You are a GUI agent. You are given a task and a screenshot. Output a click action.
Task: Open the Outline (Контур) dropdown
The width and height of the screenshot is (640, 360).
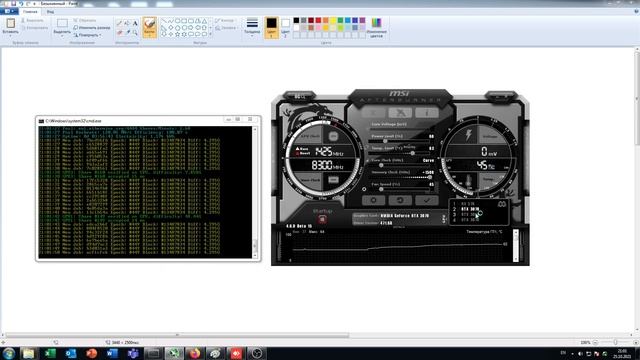pos(225,20)
